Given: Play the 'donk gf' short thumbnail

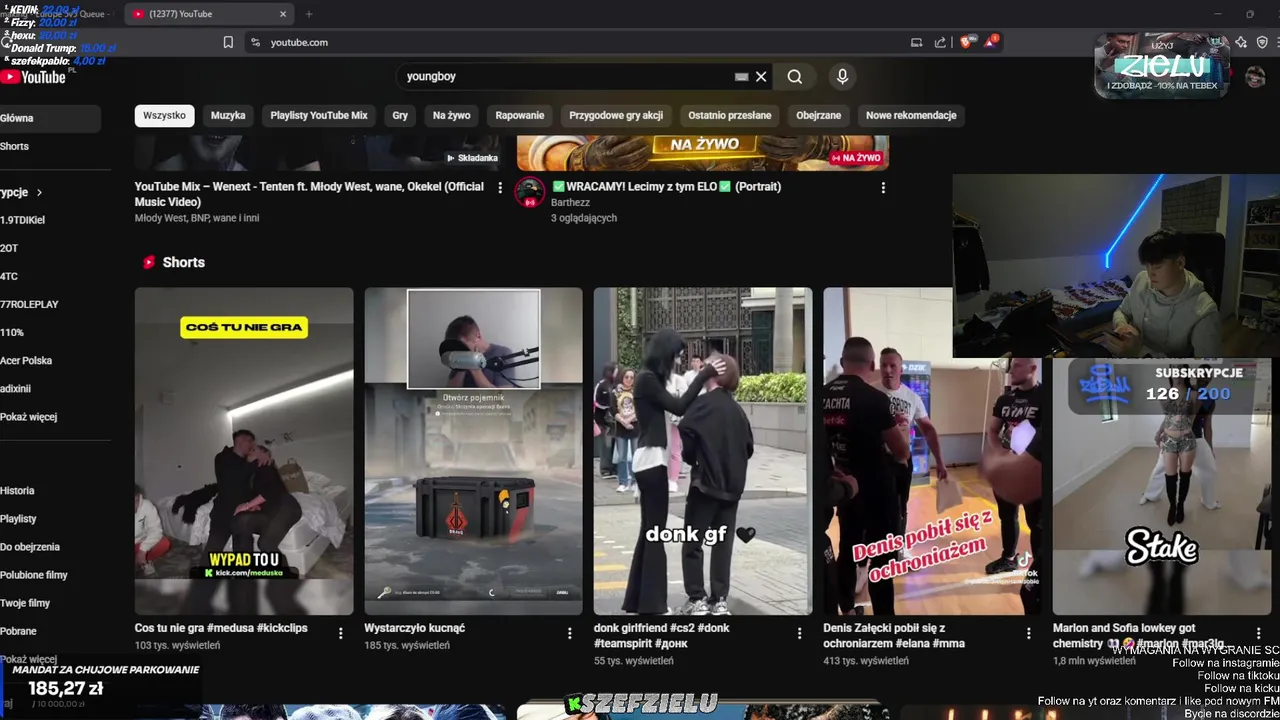Looking at the screenshot, I should [x=703, y=451].
